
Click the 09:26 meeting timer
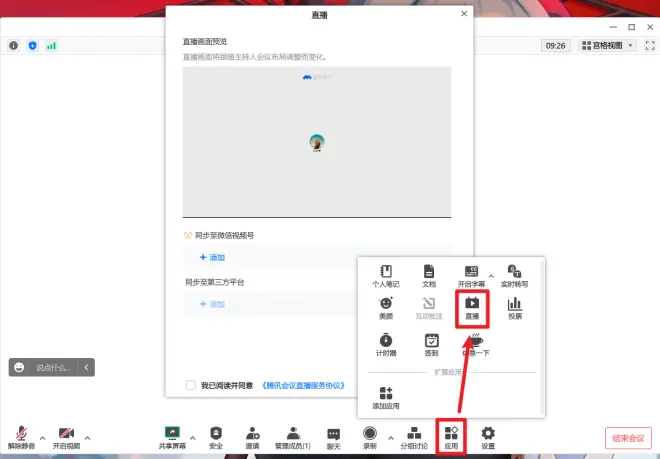pyautogui.click(x=555, y=45)
